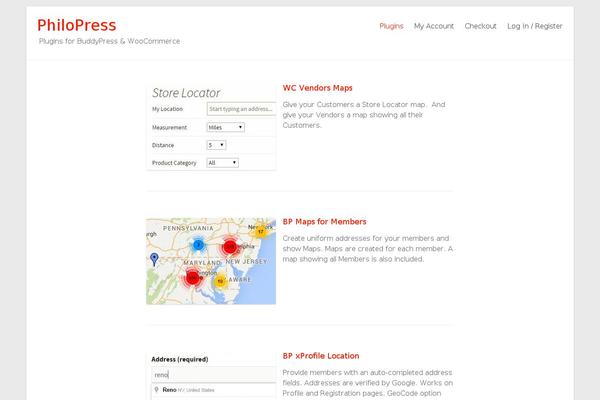Click the Product Category label text
This screenshot has width=600, height=400.
[x=174, y=163]
